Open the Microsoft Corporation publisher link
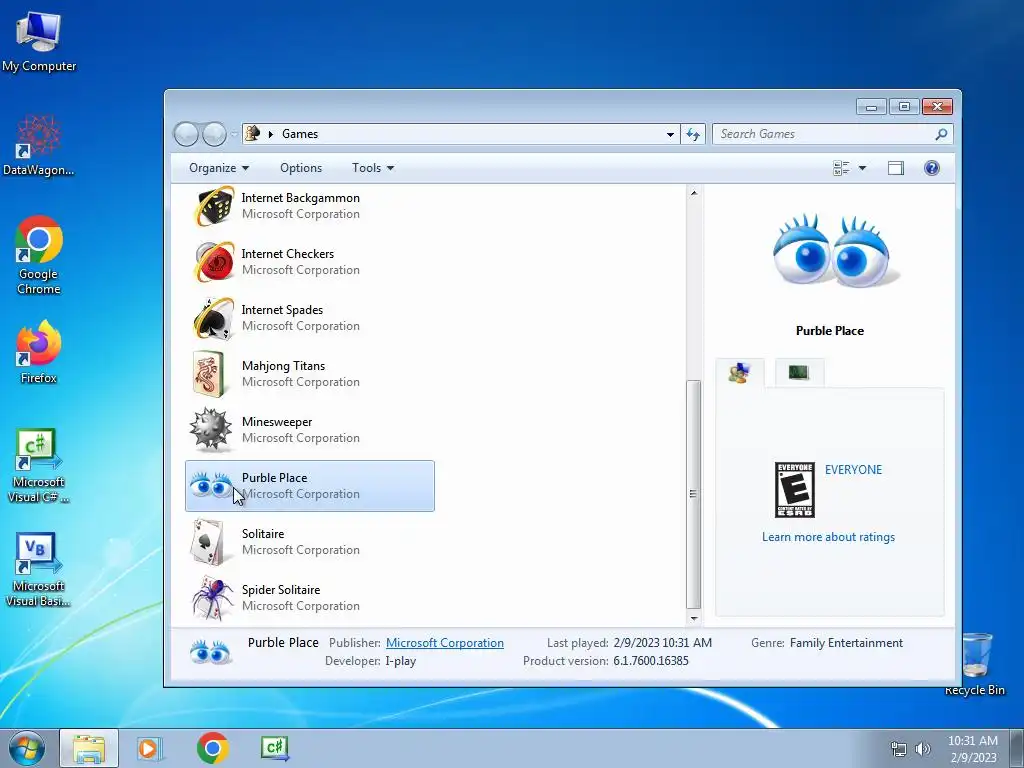The width and height of the screenshot is (1024, 768). coord(445,643)
